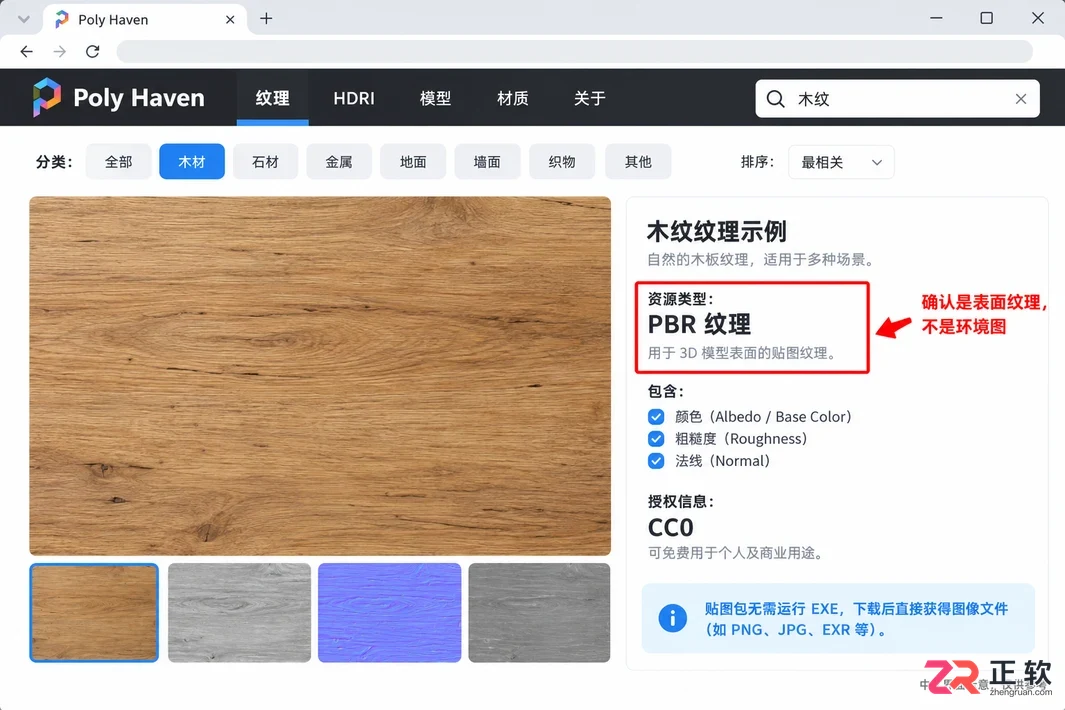The height and width of the screenshot is (710, 1065).
Task: Close the Poly Haven browser tab
Action: coord(230,20)
